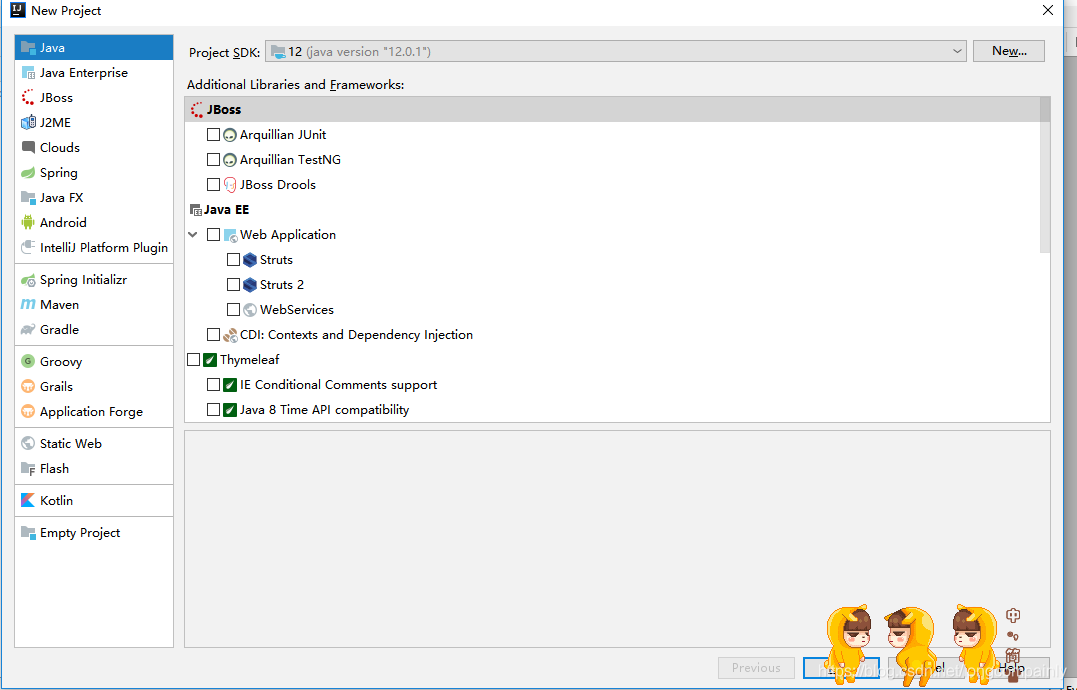Click the CDI coffee beans icon

click(x=230, y=335)
